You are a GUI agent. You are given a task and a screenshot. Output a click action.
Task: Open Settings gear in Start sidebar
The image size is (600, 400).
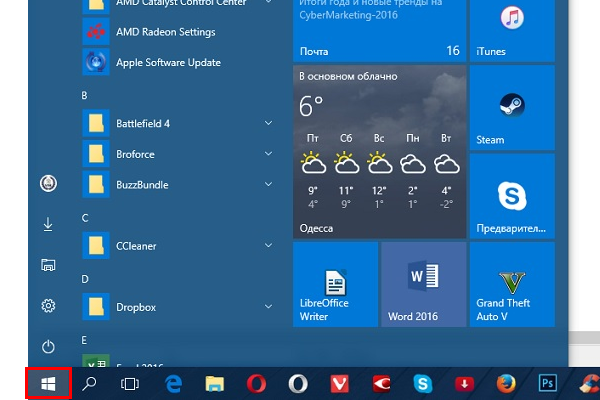pos(48,306)
